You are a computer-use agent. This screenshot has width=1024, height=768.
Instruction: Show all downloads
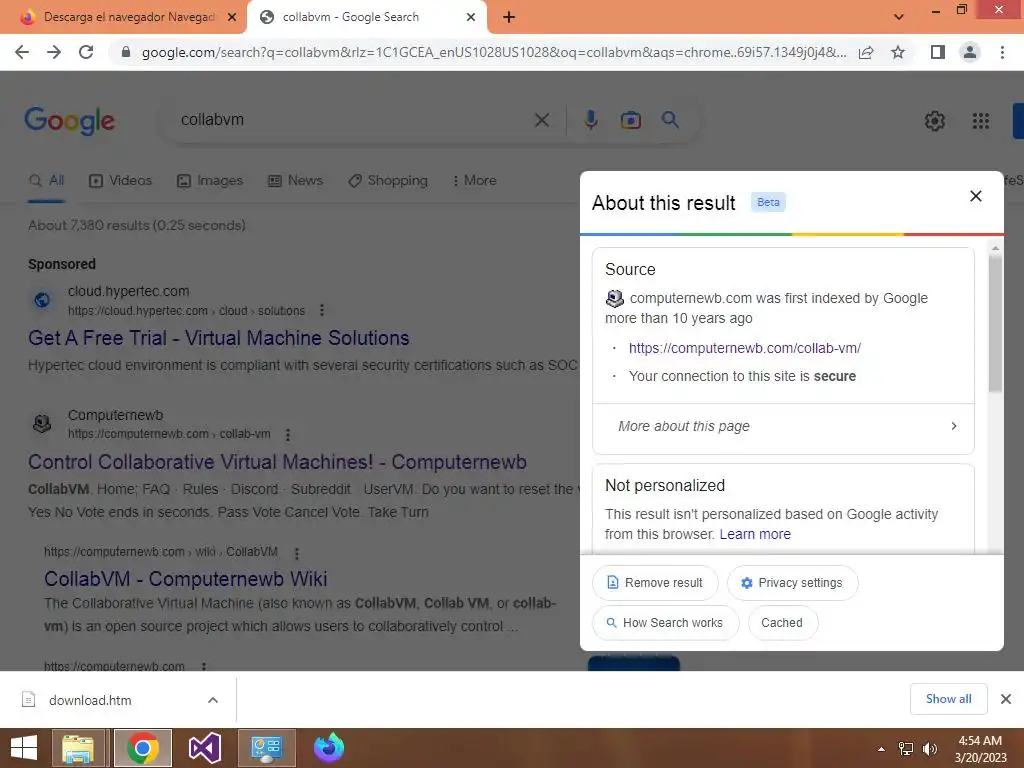pyautogui.click(x=948, y=699)
